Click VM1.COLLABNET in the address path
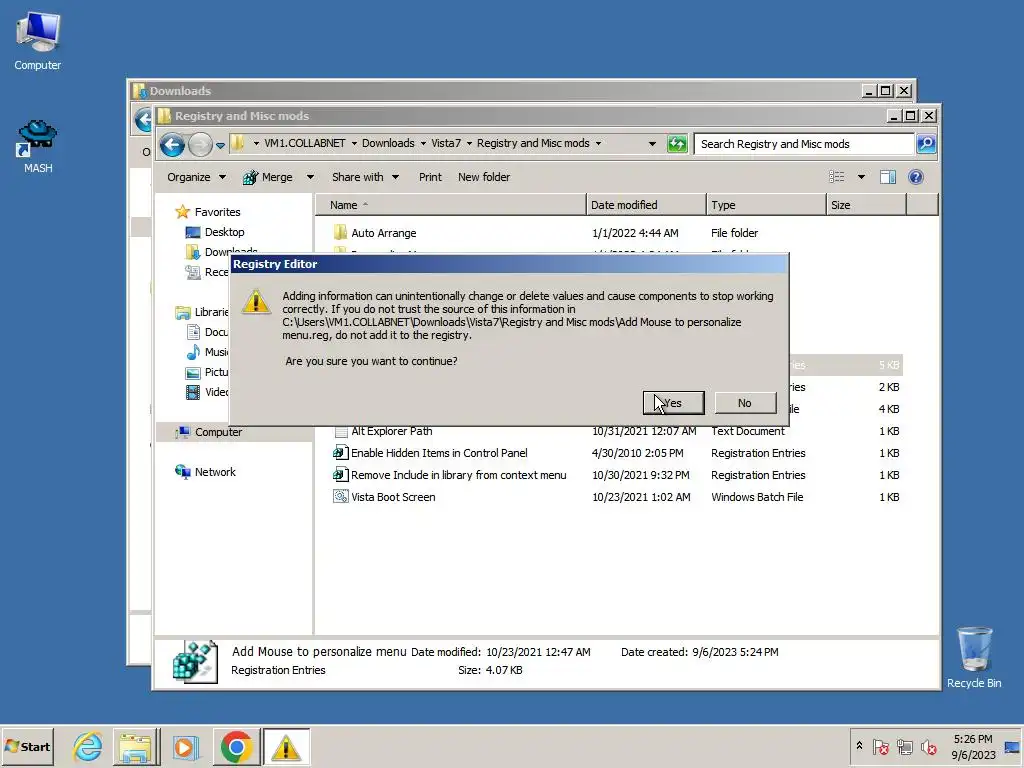1024x768 pixels. click(x=304, y=143)
